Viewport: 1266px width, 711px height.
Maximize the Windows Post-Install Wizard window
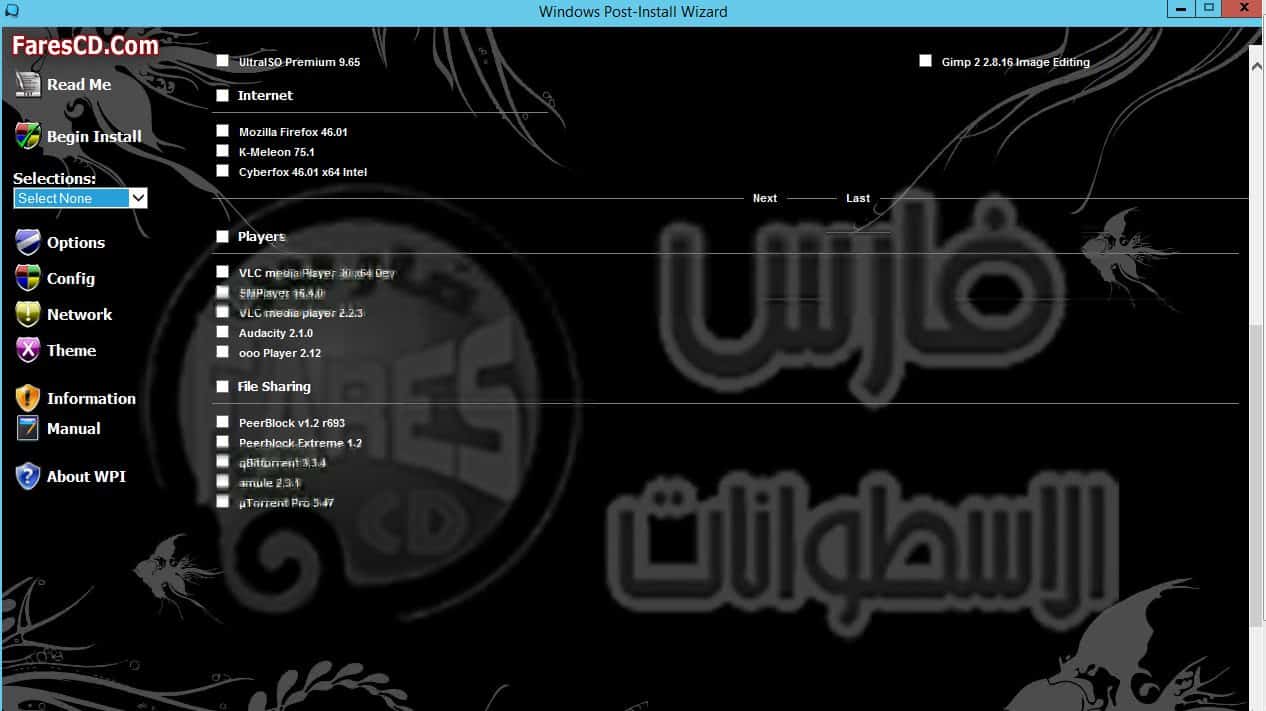[x=1208, y=8]
